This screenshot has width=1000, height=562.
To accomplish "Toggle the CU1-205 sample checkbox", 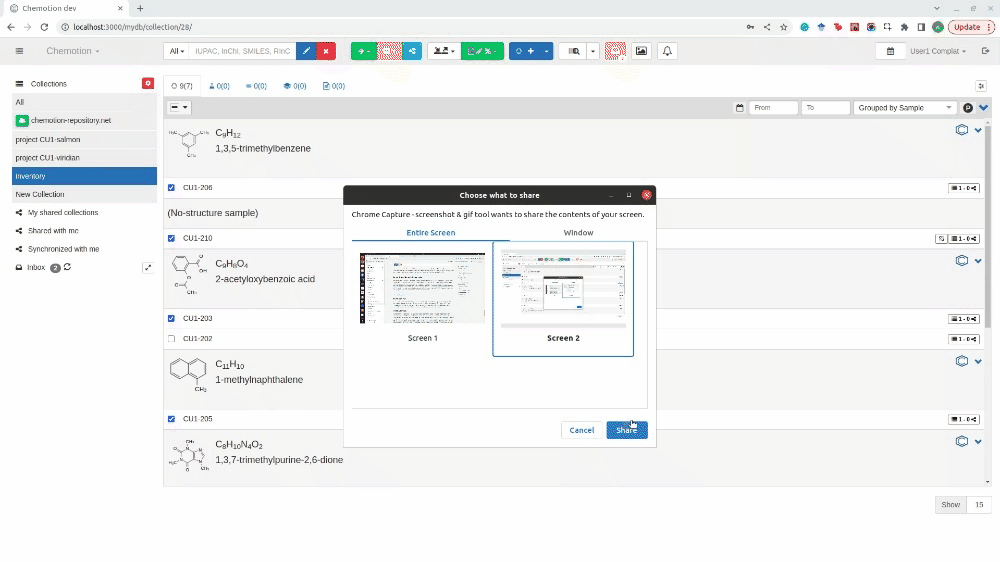I will click(171, 419).
